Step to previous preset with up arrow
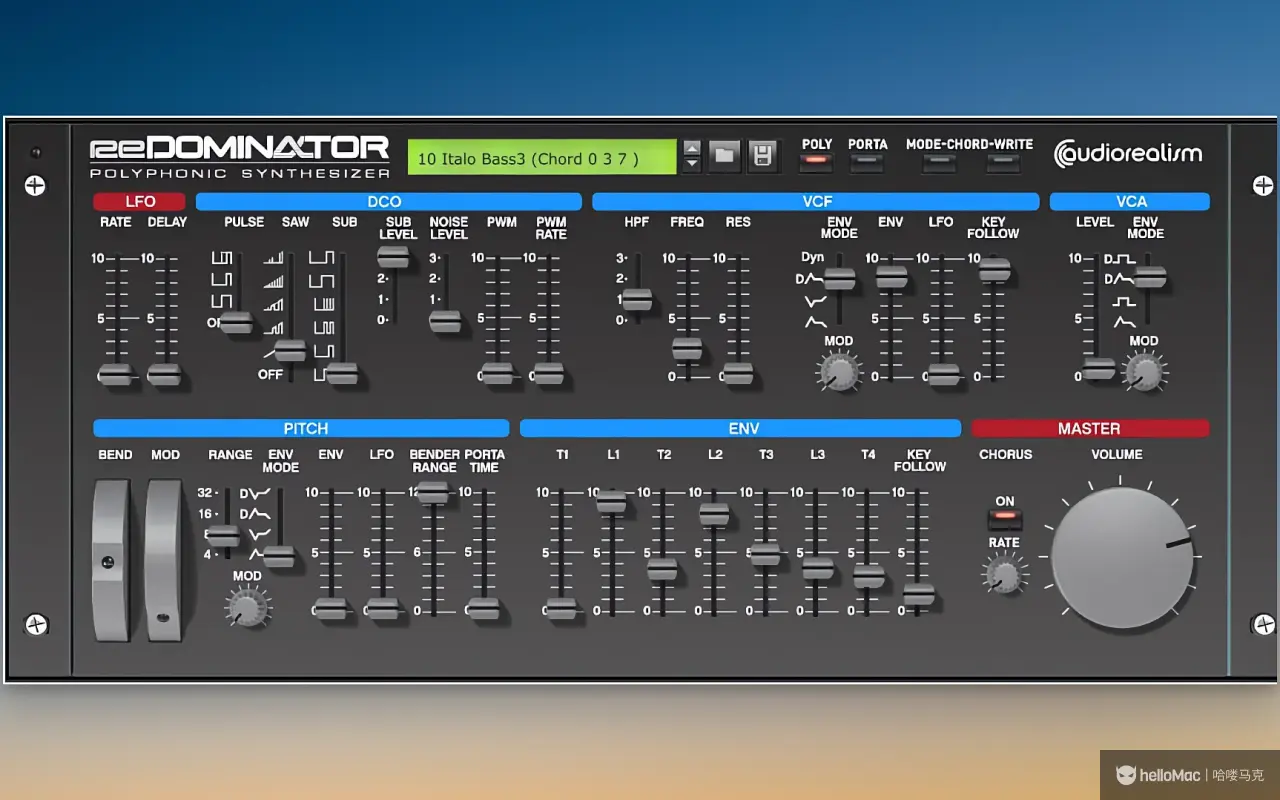The height and width of the screenshot is (800, 1280). tap(692, 148)
